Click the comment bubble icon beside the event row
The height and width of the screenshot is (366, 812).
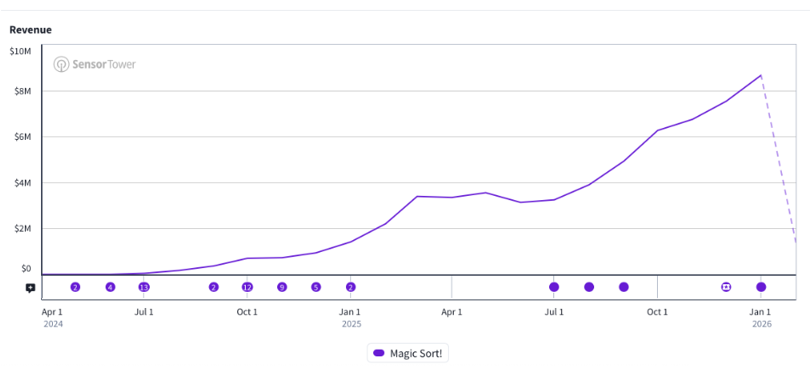point(31,288)
